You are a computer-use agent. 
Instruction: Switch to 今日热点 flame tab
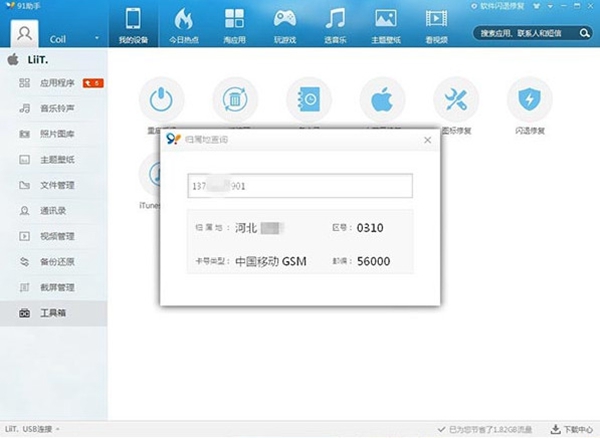coord(184,24)
